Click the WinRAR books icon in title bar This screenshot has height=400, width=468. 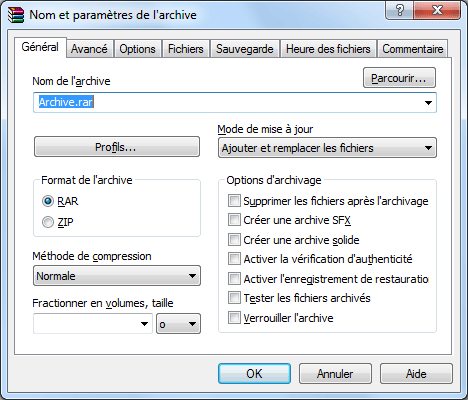click(16, 15)
